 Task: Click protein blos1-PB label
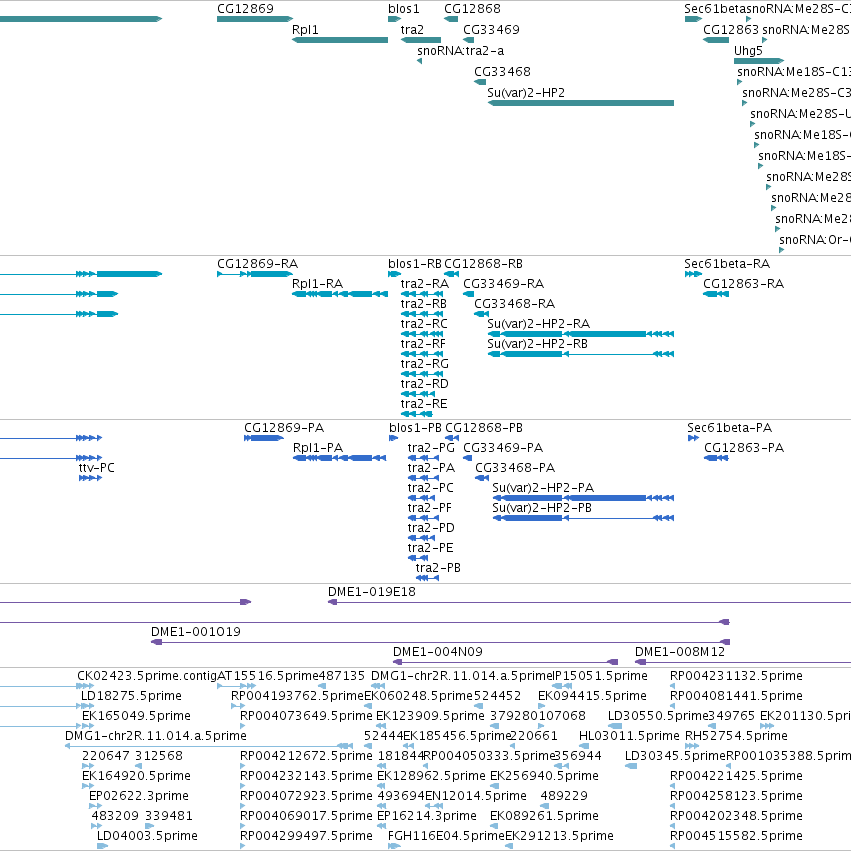tap(415, 428)
